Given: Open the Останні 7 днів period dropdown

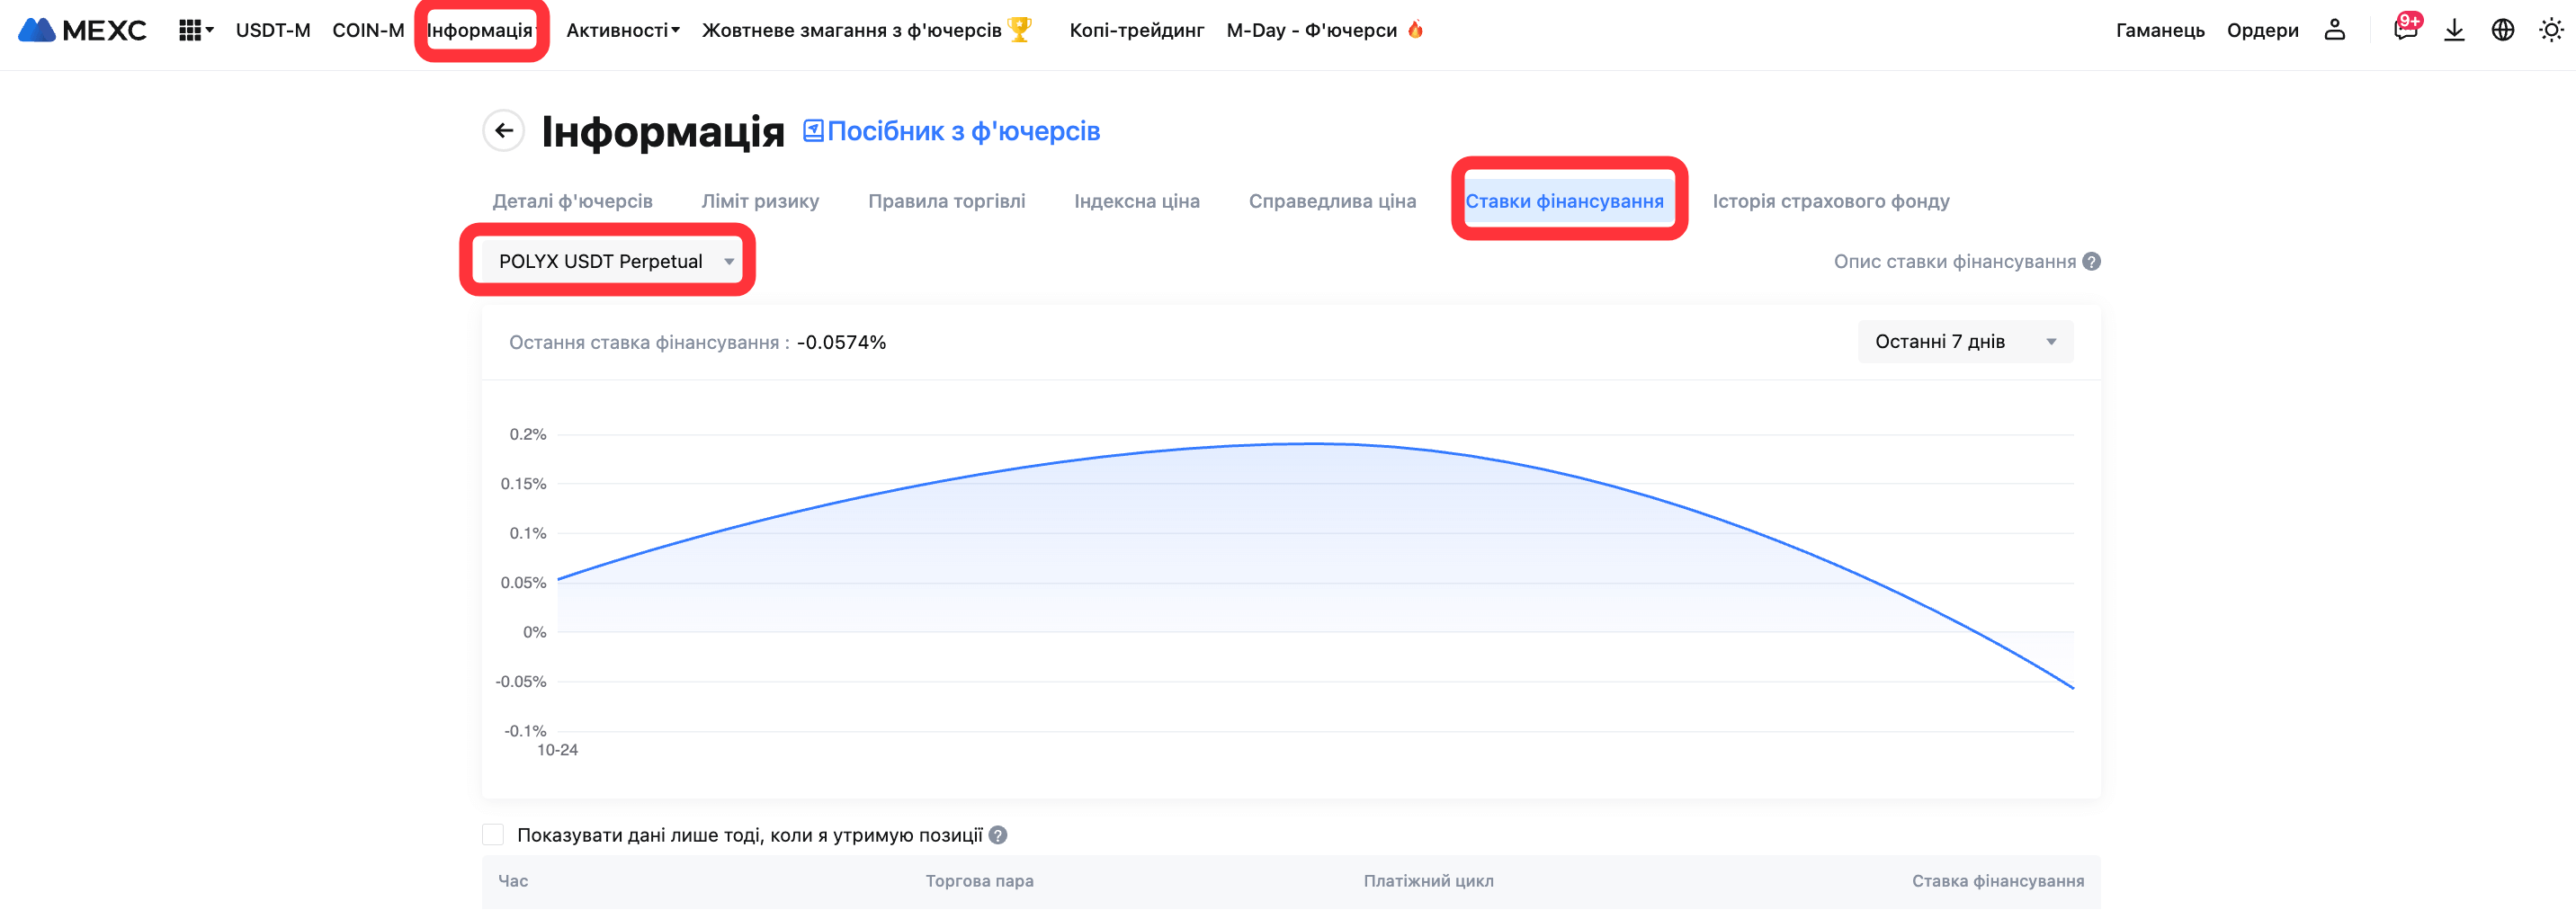Looking at the screenshot, I should point(1964,342).
